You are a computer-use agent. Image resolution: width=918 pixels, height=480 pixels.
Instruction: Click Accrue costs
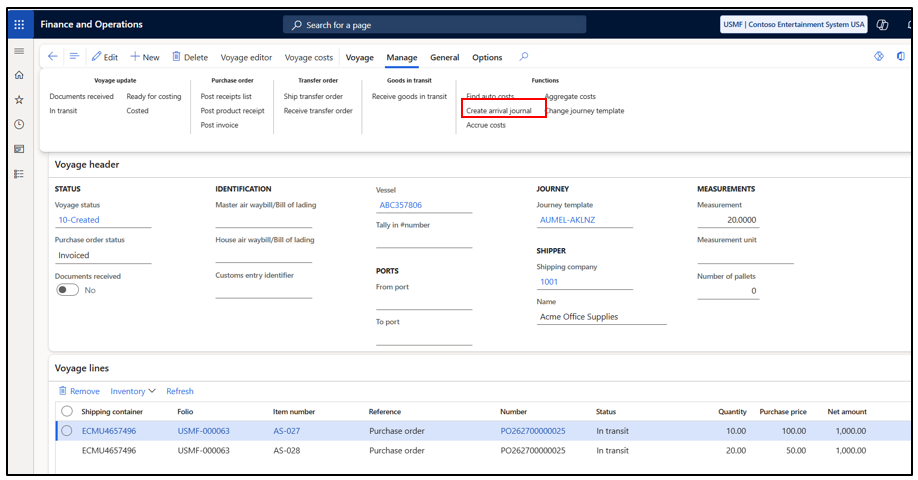[486, 125]
